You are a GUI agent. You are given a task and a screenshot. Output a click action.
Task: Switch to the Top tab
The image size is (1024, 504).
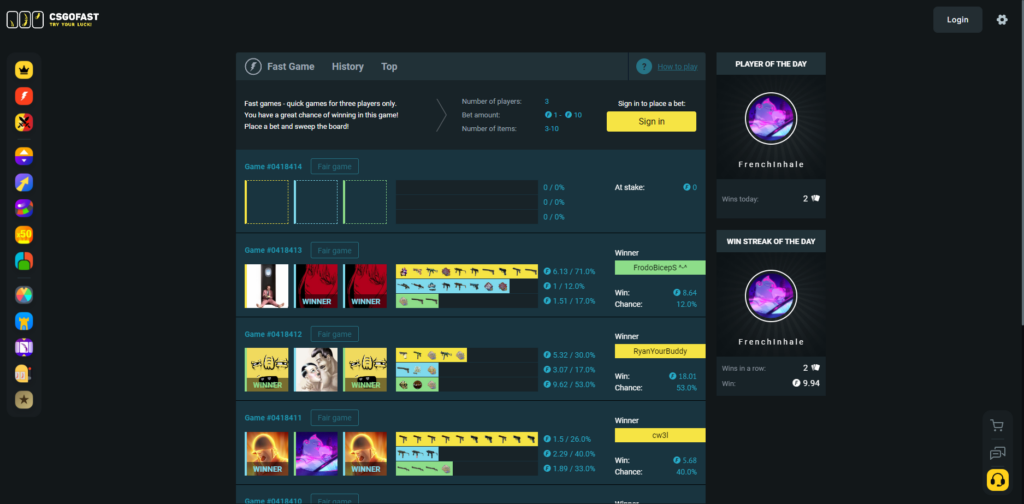(389, 67)
